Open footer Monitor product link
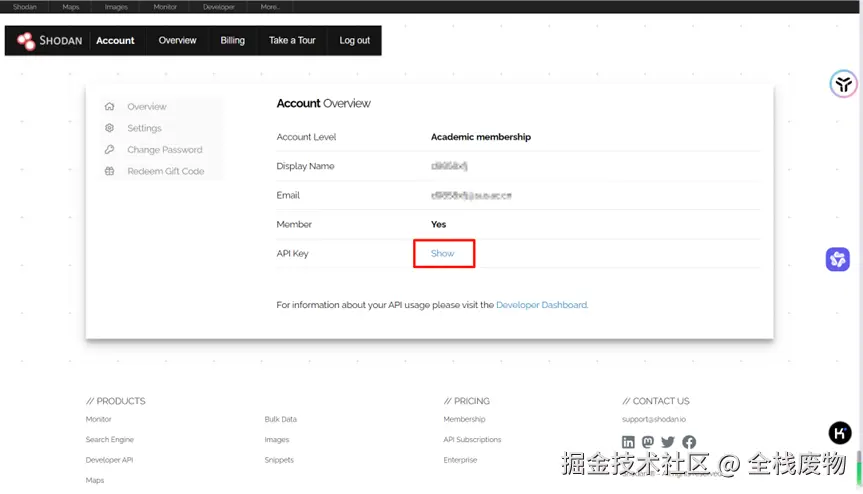 coord(99,419)
